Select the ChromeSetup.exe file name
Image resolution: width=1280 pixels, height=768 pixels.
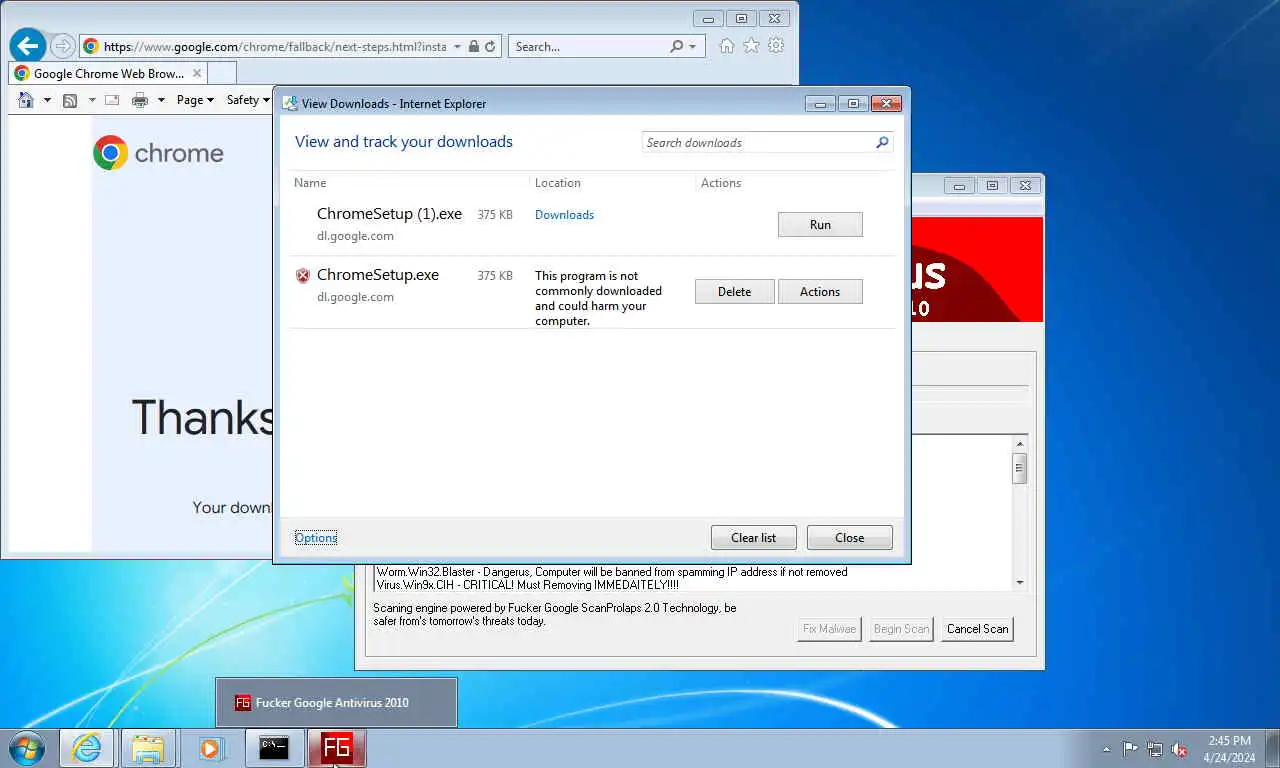pos(378,275)
